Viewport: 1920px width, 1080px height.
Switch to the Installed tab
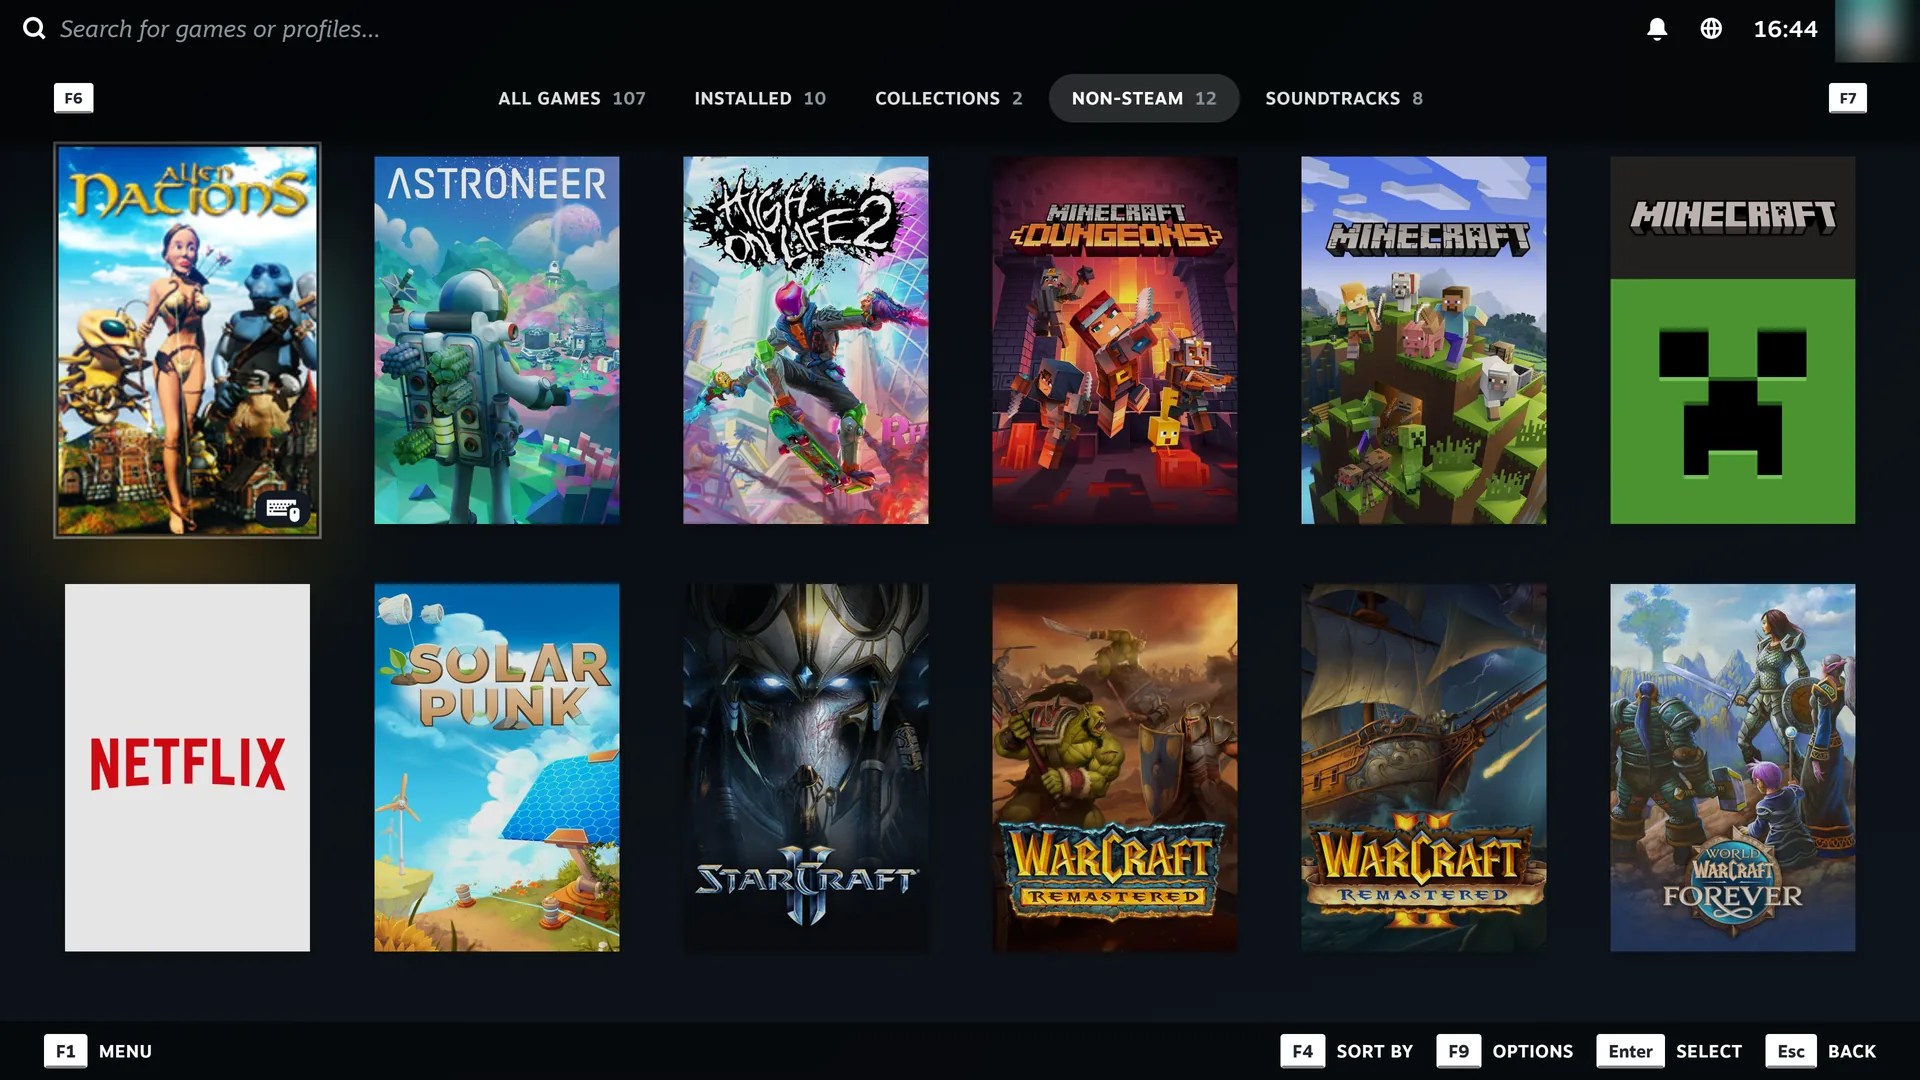click(760, 98)
